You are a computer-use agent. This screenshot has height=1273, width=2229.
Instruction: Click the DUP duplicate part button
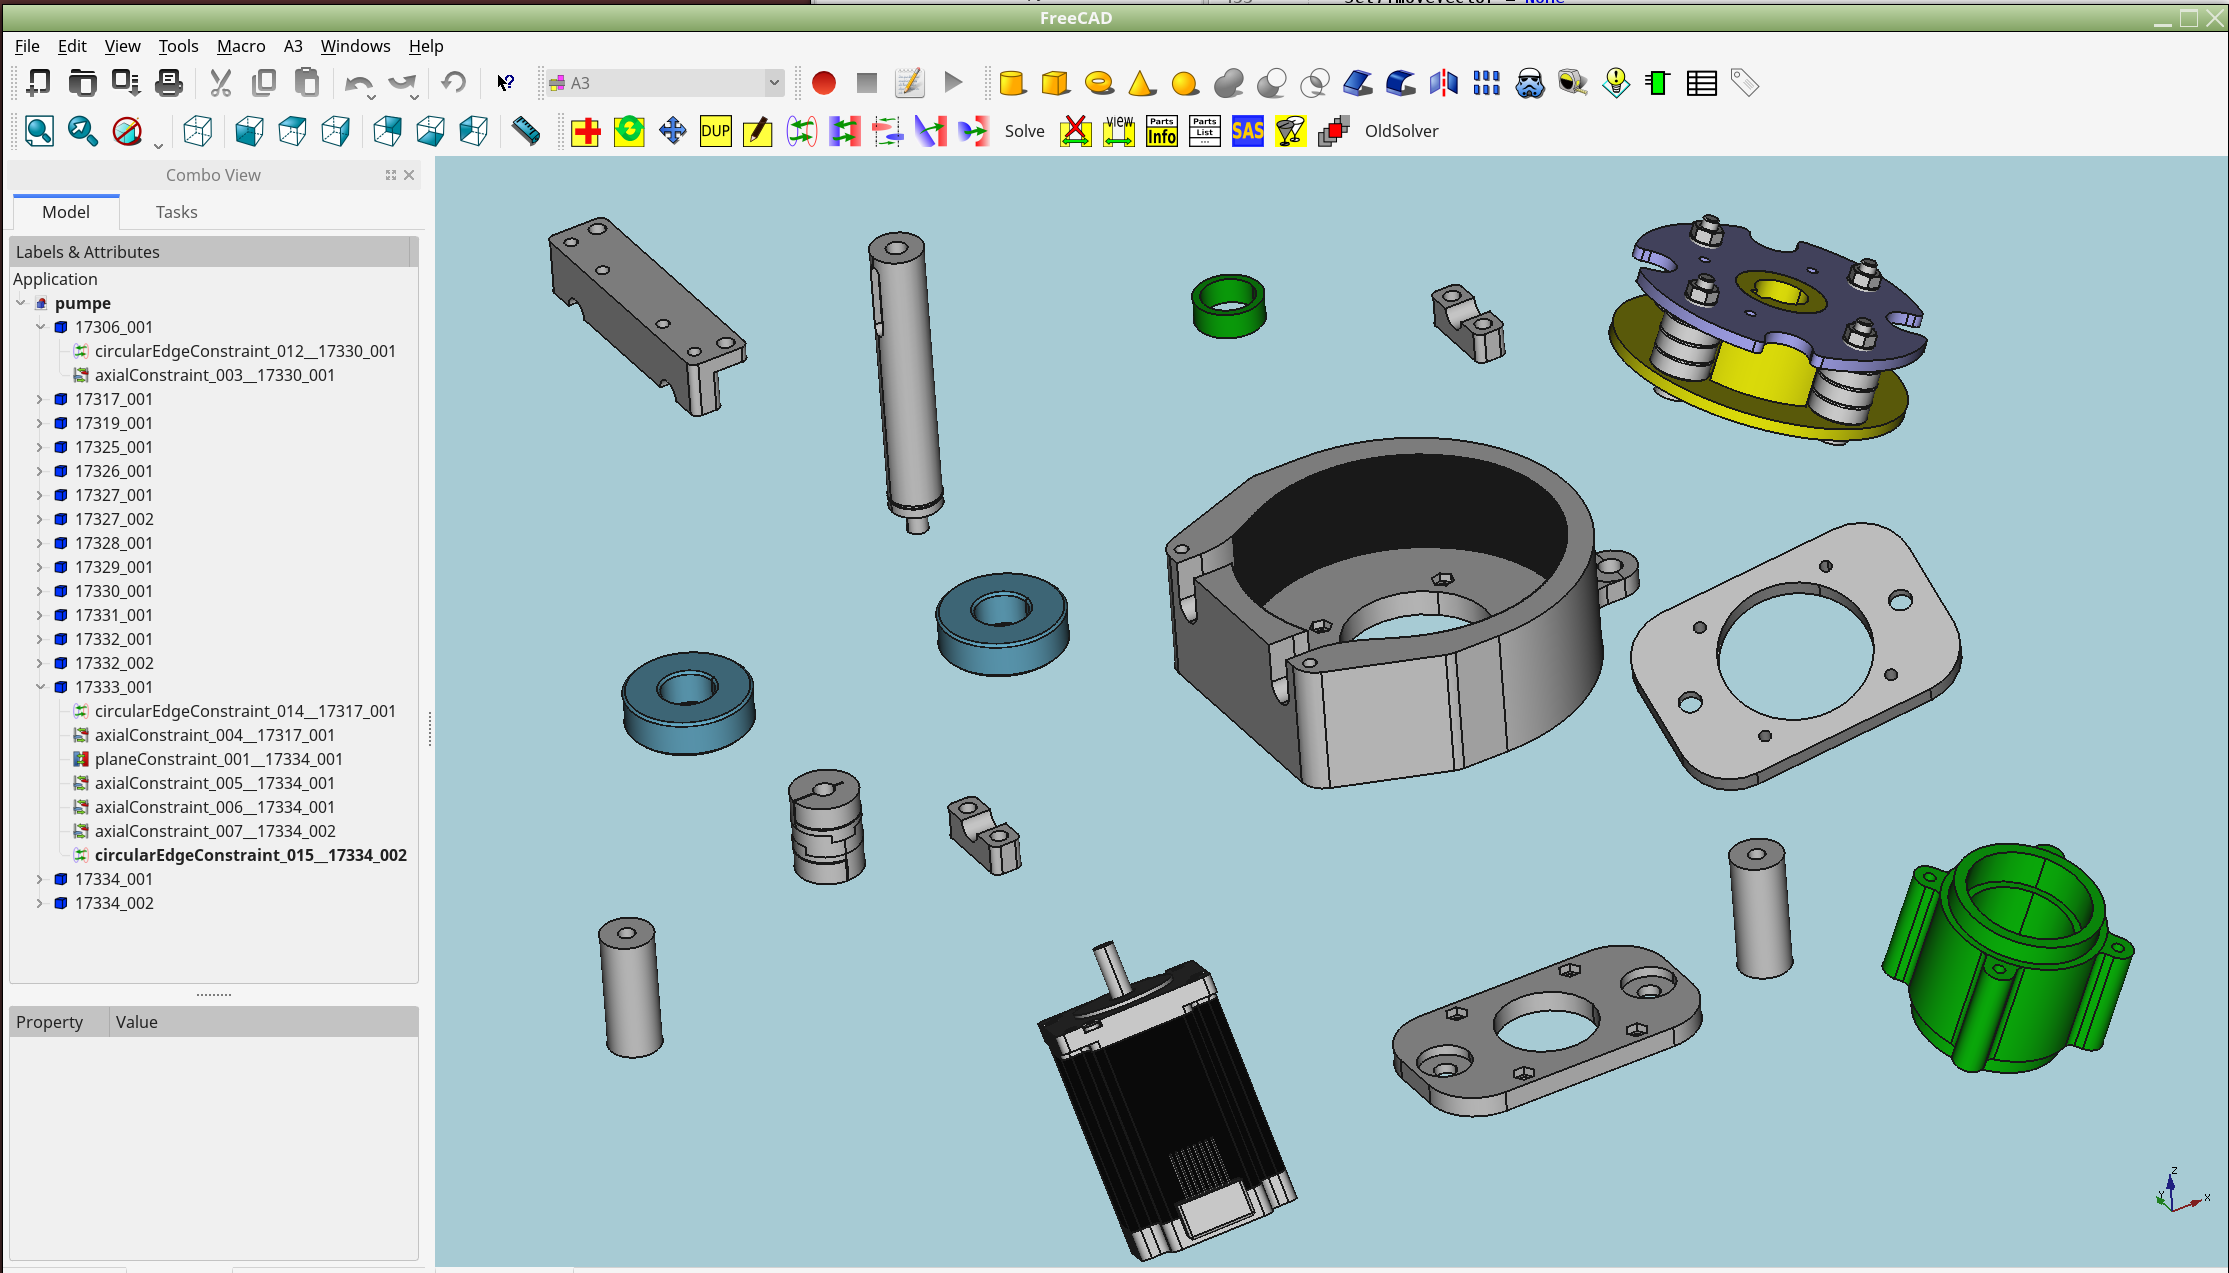click(716, 131)
